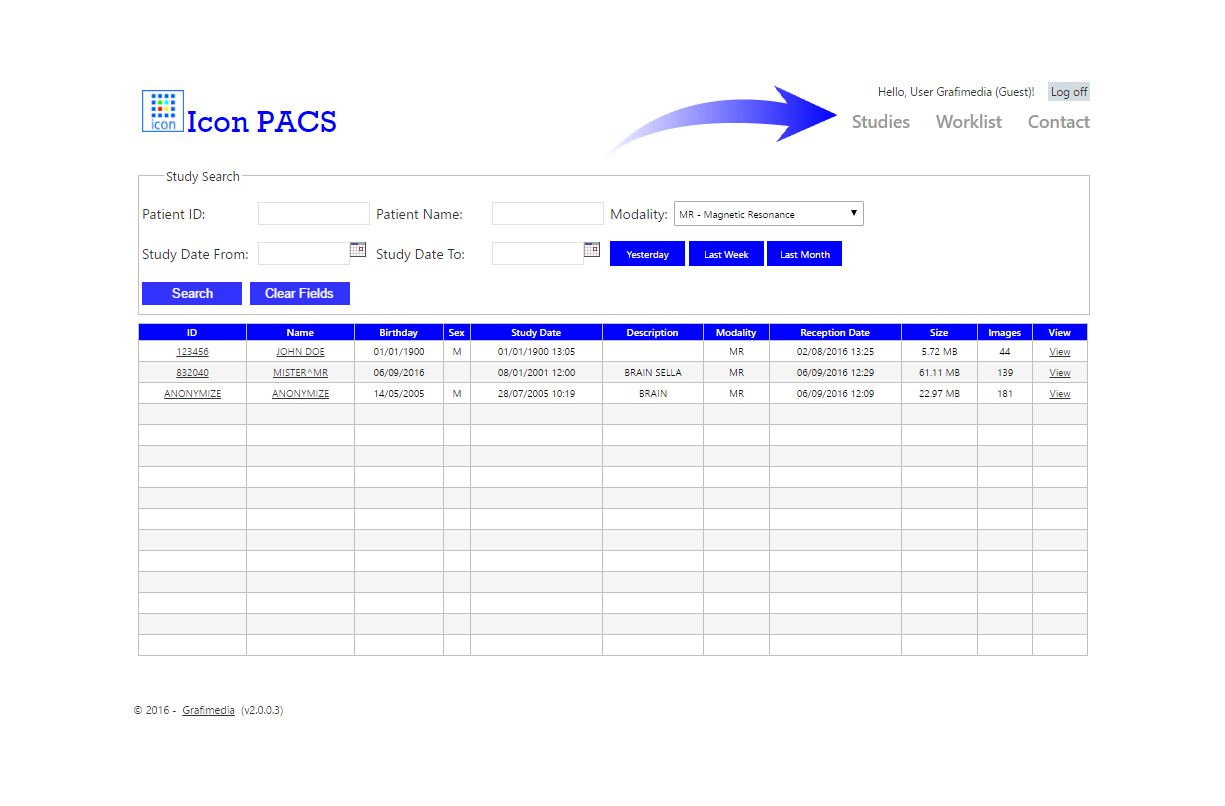Click into the Patient ID field
Screen dimensions: 1225x806
[313, 214]
